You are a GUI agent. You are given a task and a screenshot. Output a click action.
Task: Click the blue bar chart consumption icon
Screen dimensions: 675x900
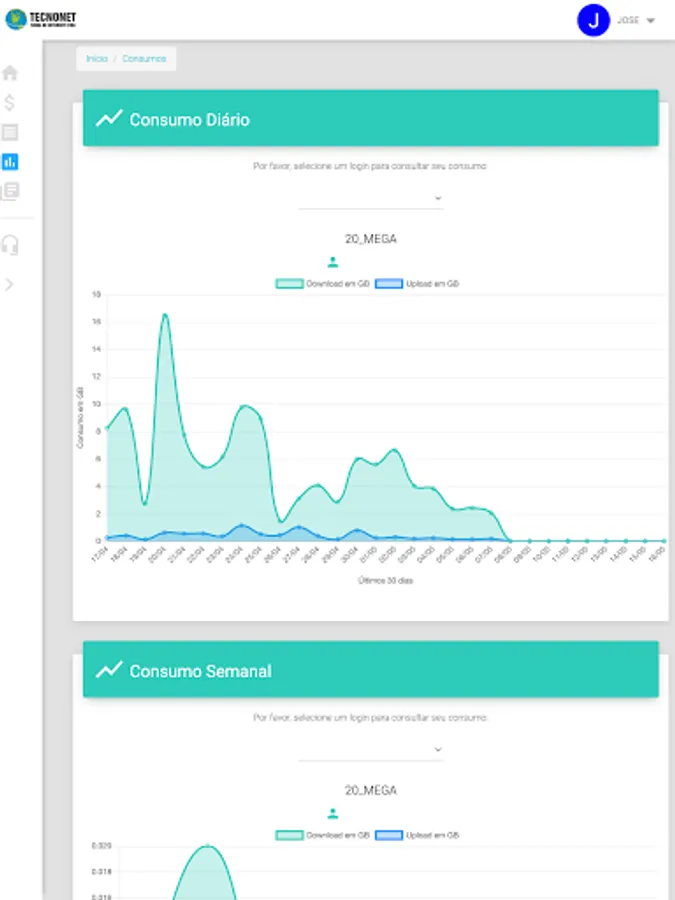click(10, 162)
